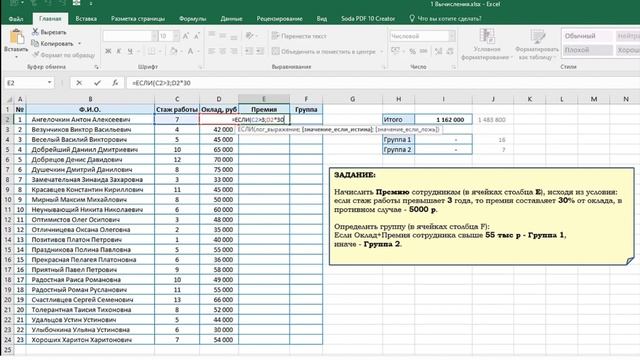Screen dimensions: 640x360
Task: Click the Decrease Decimal icon
Action: (x=450, y=51)
